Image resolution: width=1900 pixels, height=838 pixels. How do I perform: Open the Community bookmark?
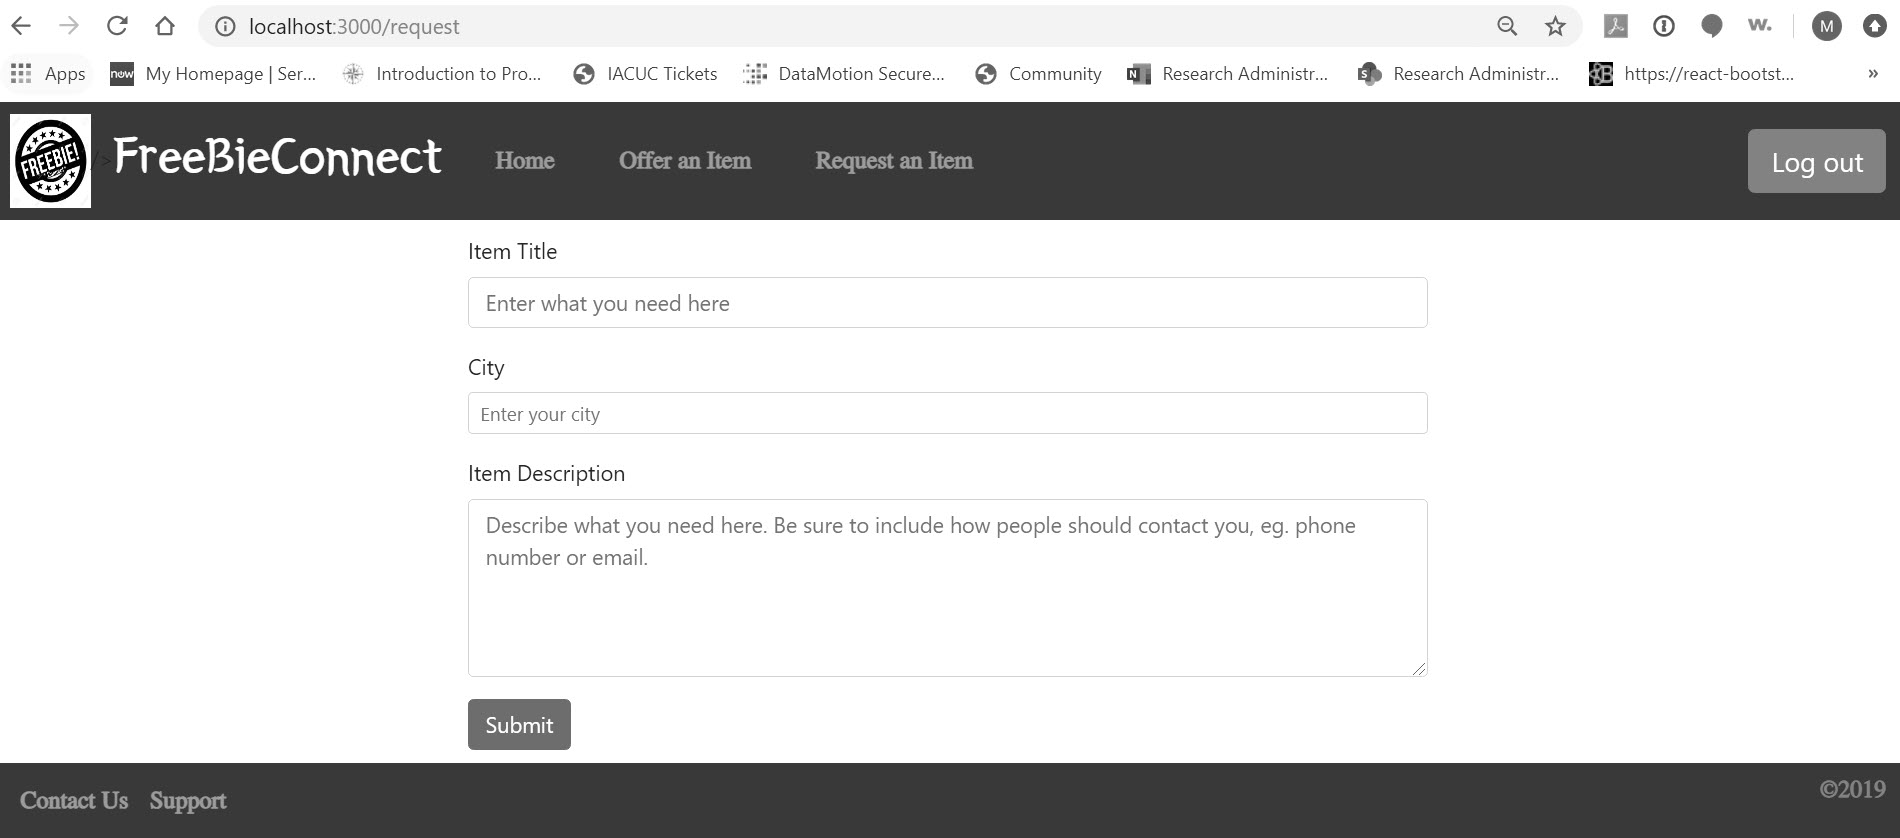(1038, 74)
